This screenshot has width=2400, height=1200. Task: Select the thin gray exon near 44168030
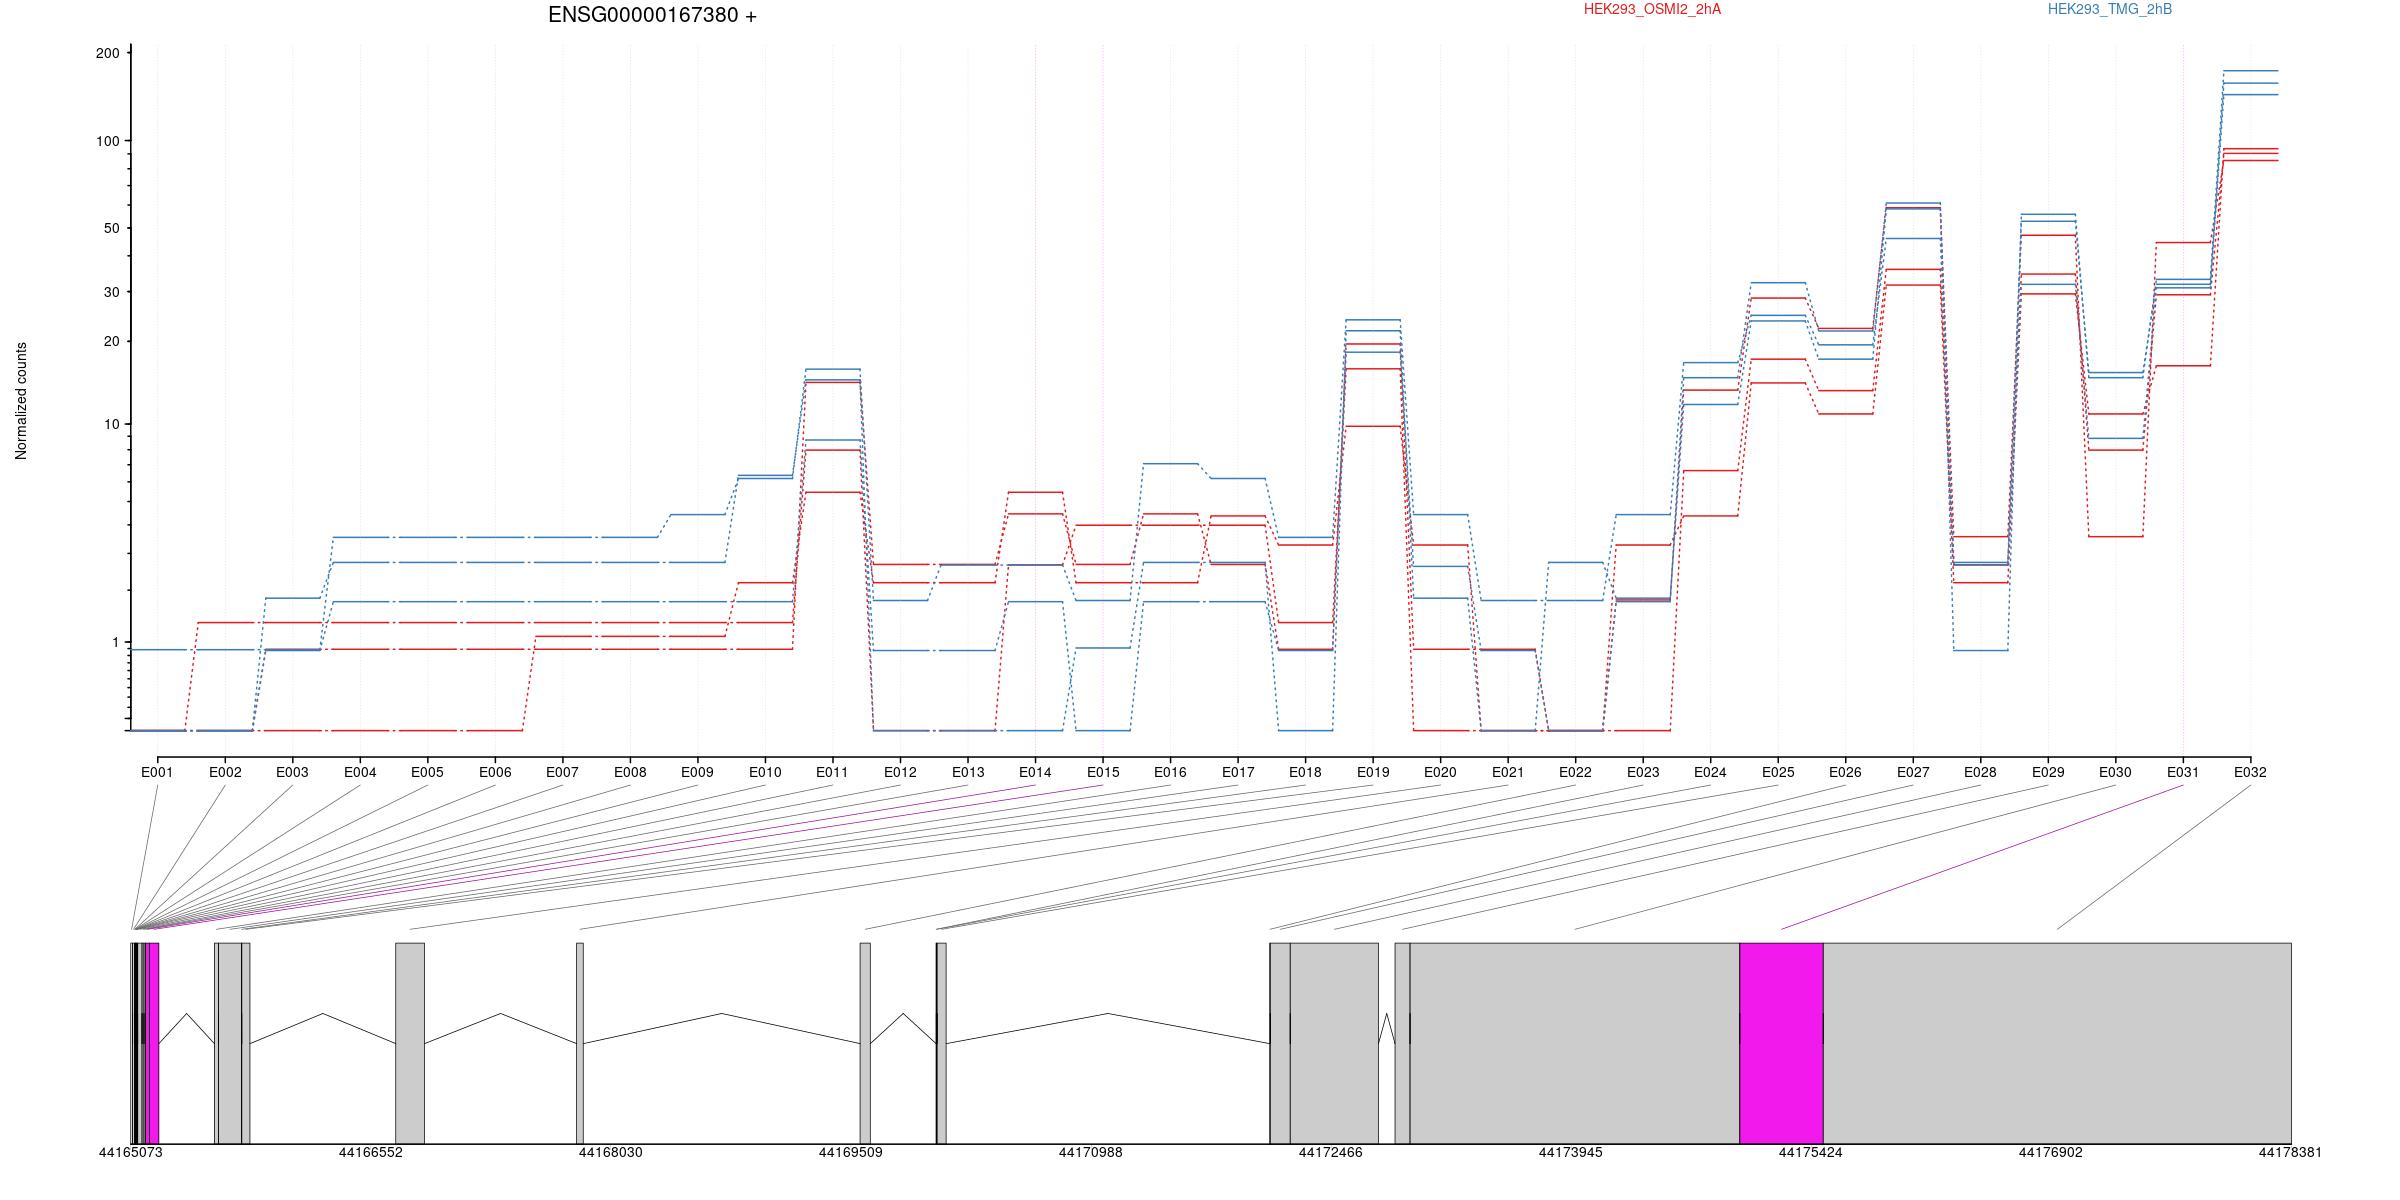[x=580, y=1043]
